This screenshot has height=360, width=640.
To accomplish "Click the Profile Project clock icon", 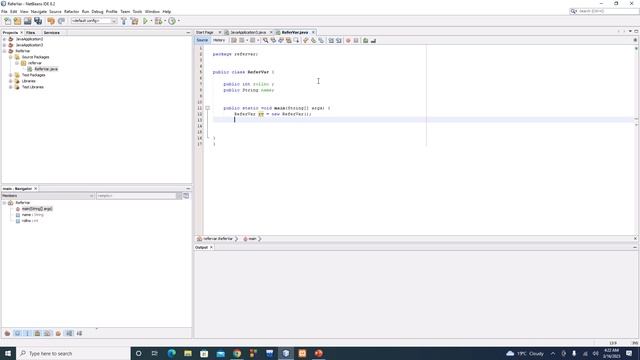I will click(172, 21).
